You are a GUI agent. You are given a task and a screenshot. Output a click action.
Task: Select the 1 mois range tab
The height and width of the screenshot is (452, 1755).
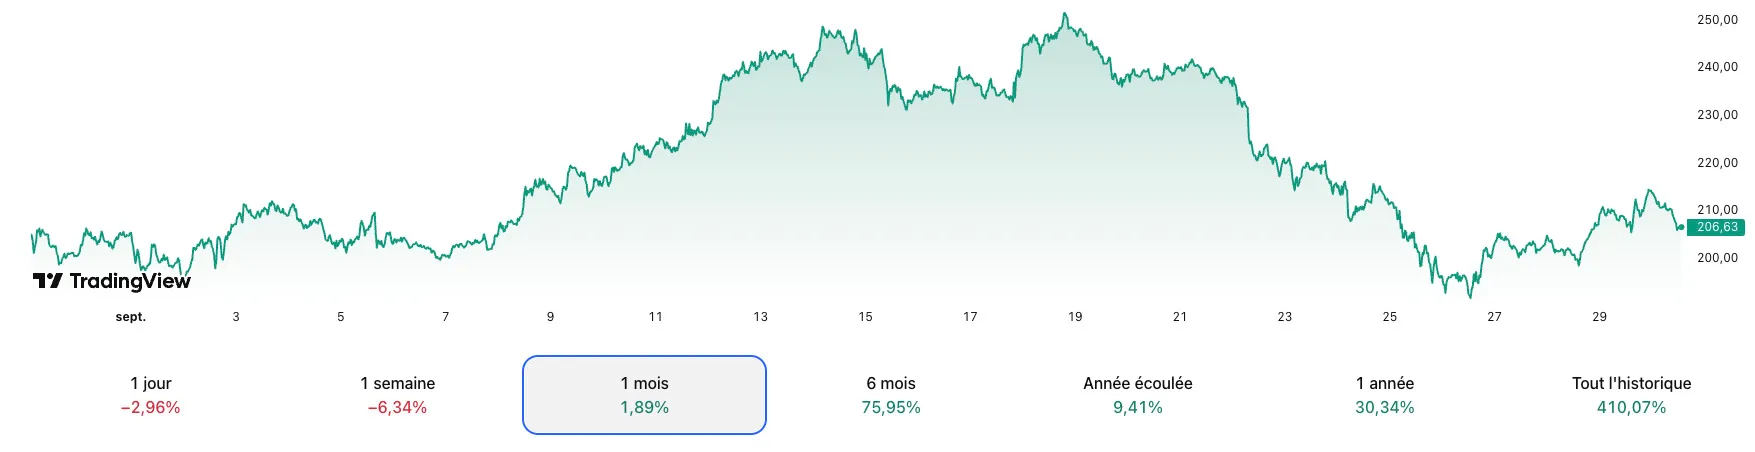click(x=644, y=395)
